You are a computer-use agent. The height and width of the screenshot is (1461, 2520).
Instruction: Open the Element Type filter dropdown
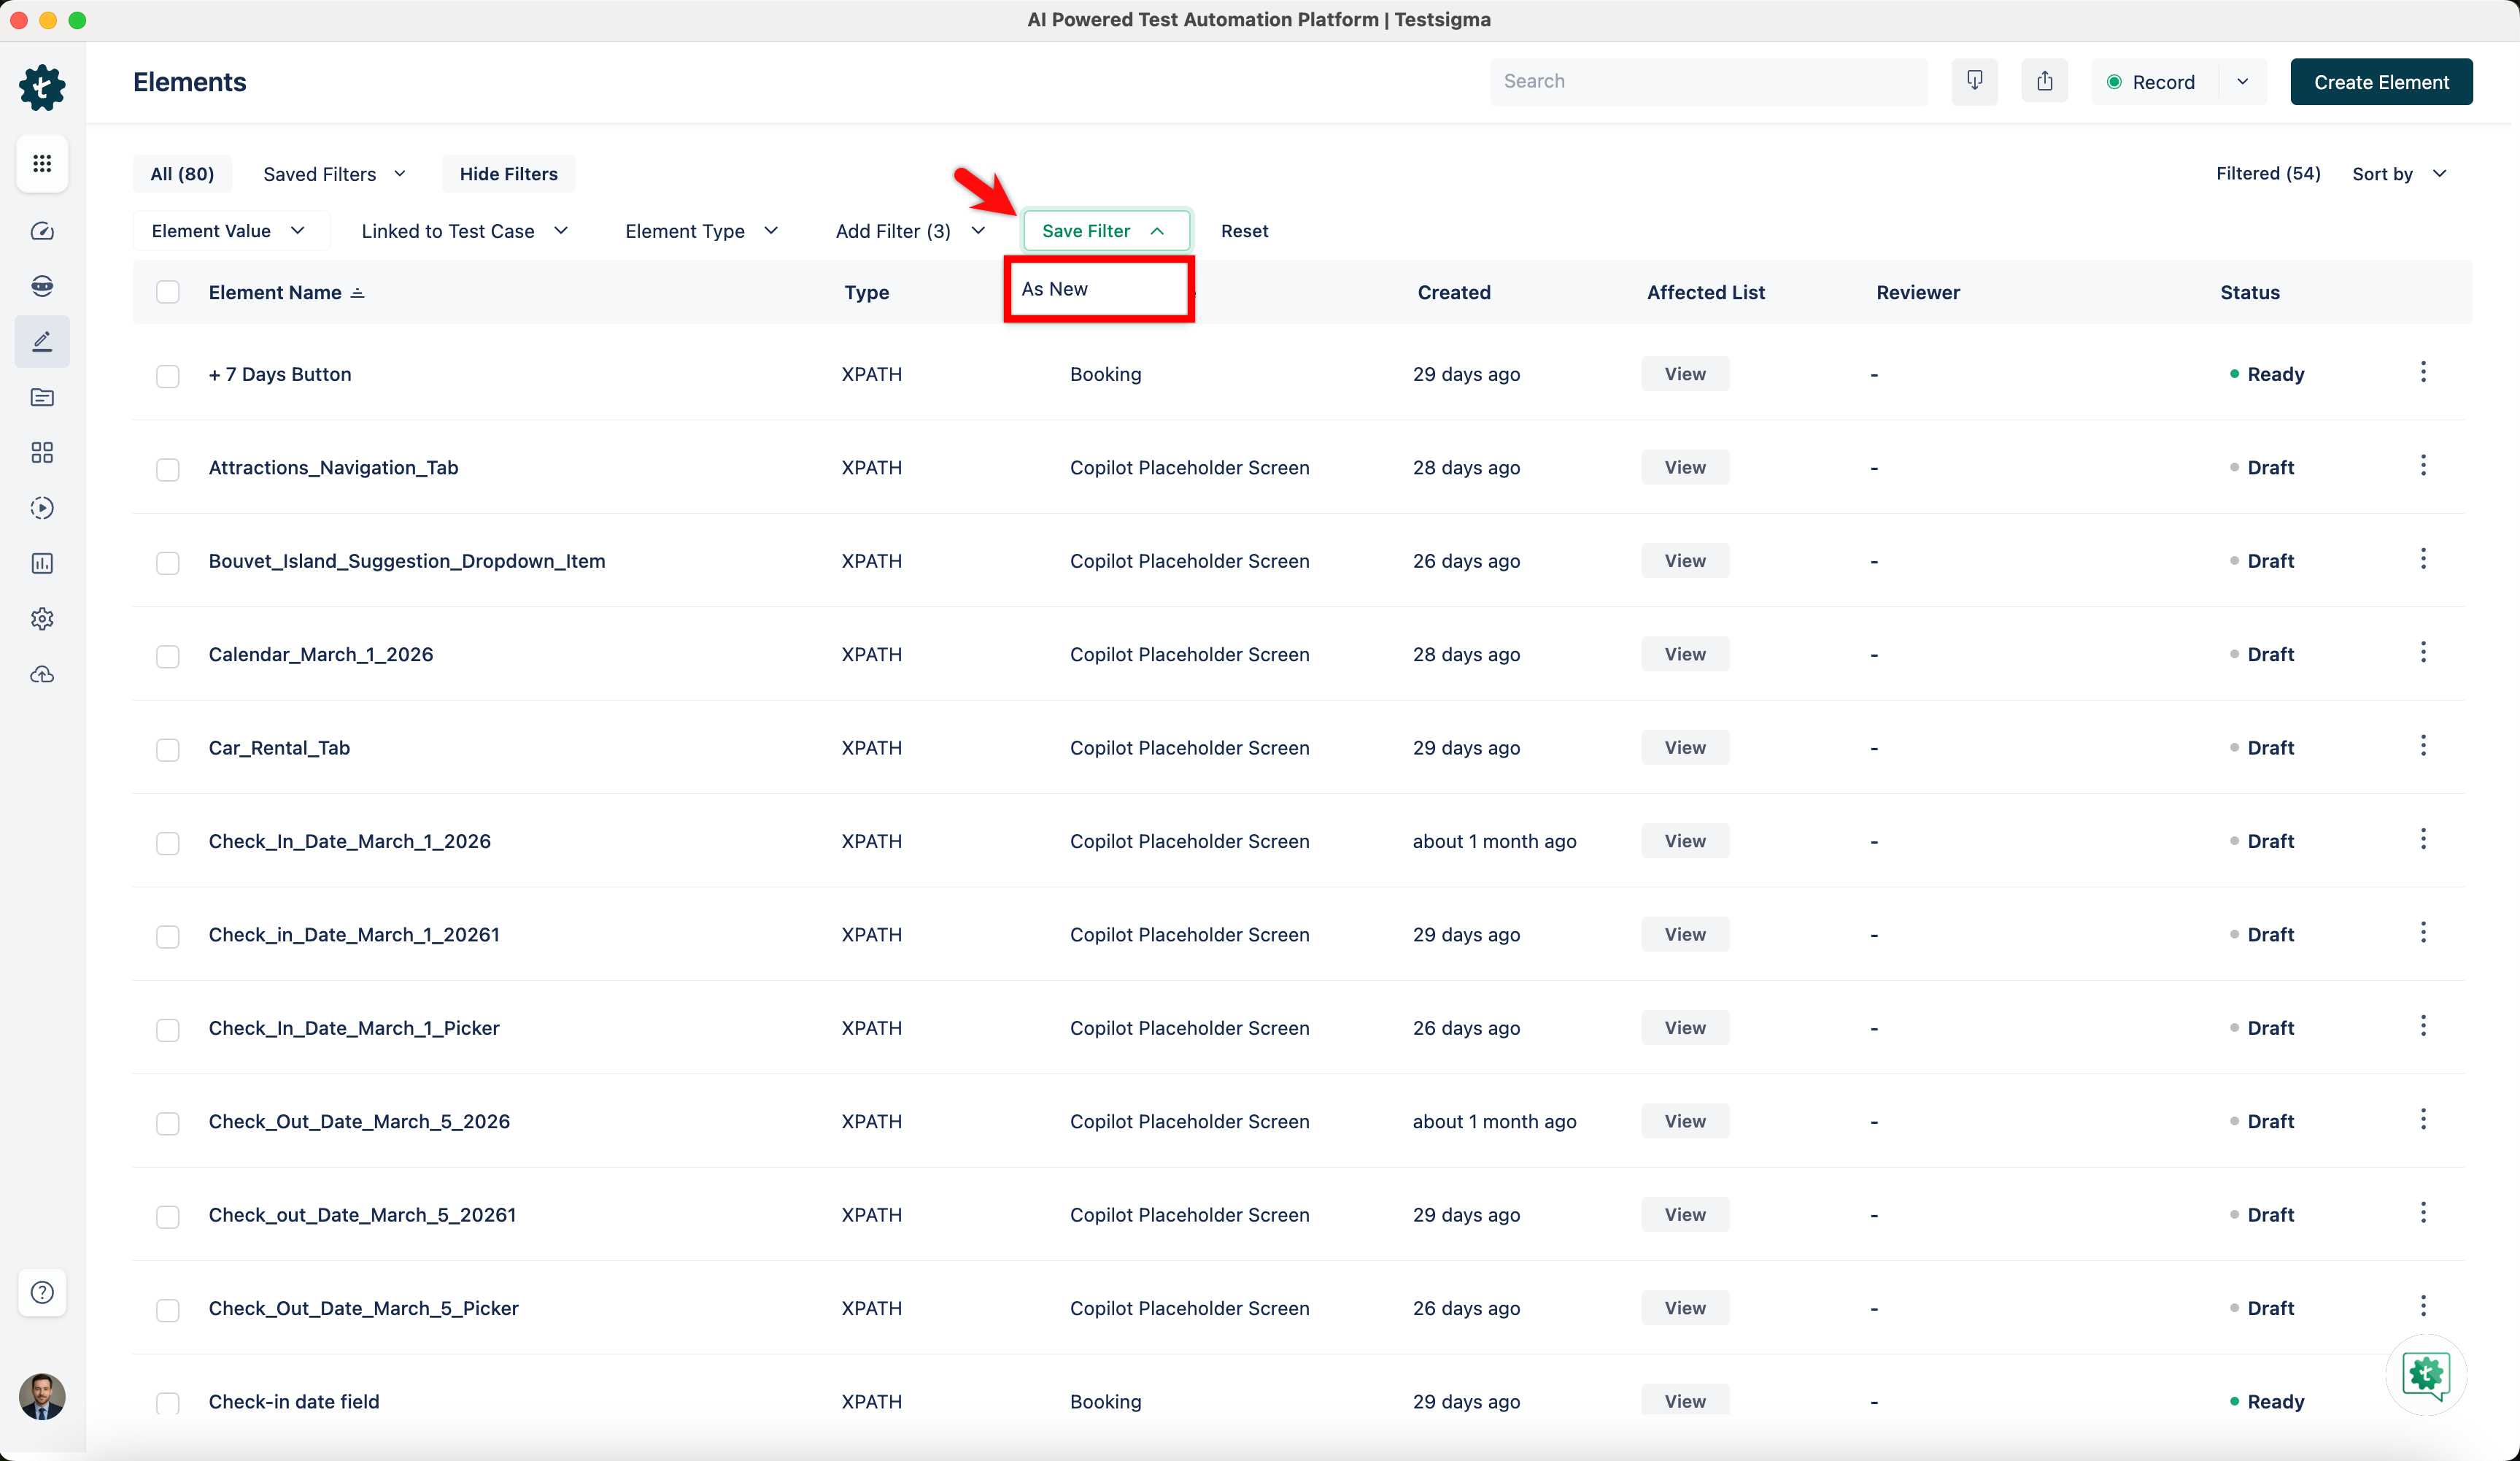tap(701, 231)
